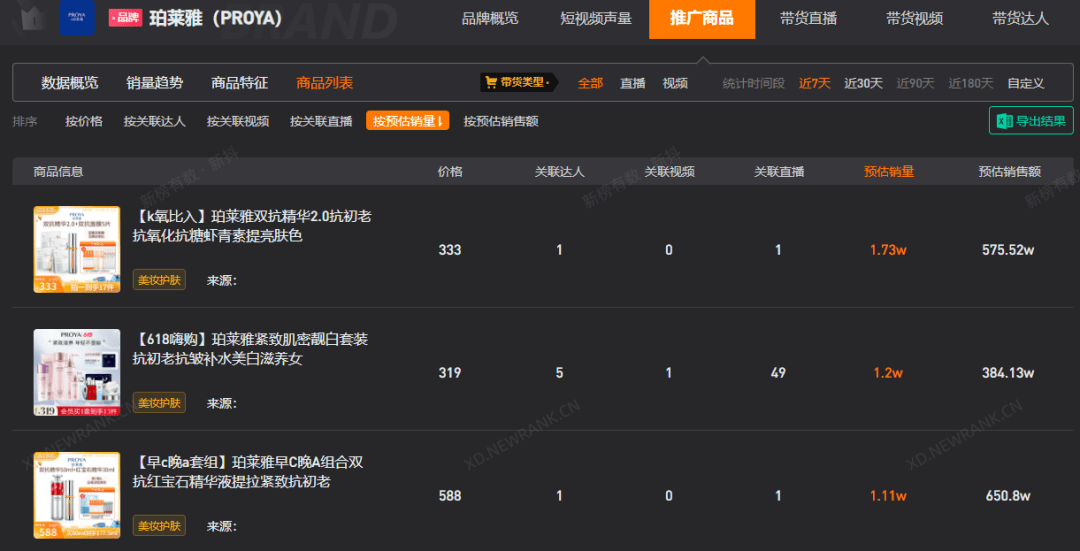Viewport: 1080px width, 551px height.
Task: Click estimated sales value 1.11w
Action: [888, 496]
